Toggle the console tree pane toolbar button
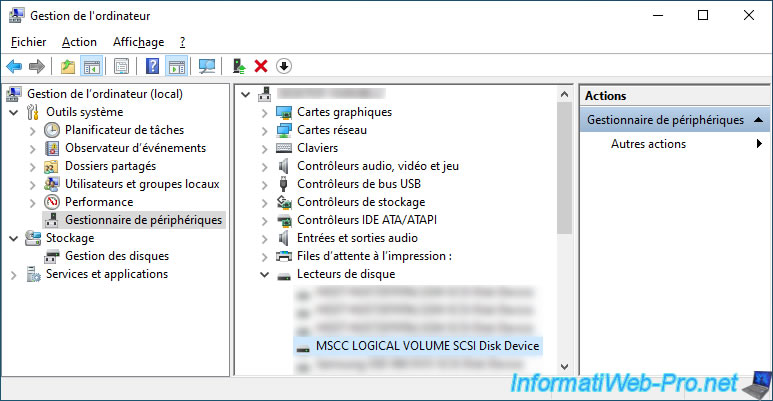Screen dimensions: 773x401 pos(91,66)
